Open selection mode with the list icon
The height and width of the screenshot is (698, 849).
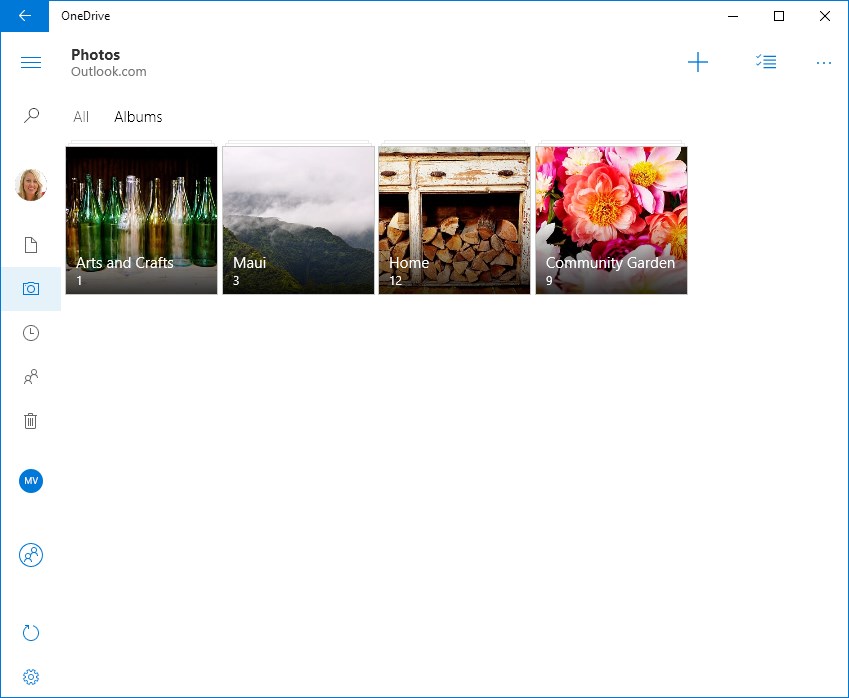pyautogui.click(x=766, y=62)
